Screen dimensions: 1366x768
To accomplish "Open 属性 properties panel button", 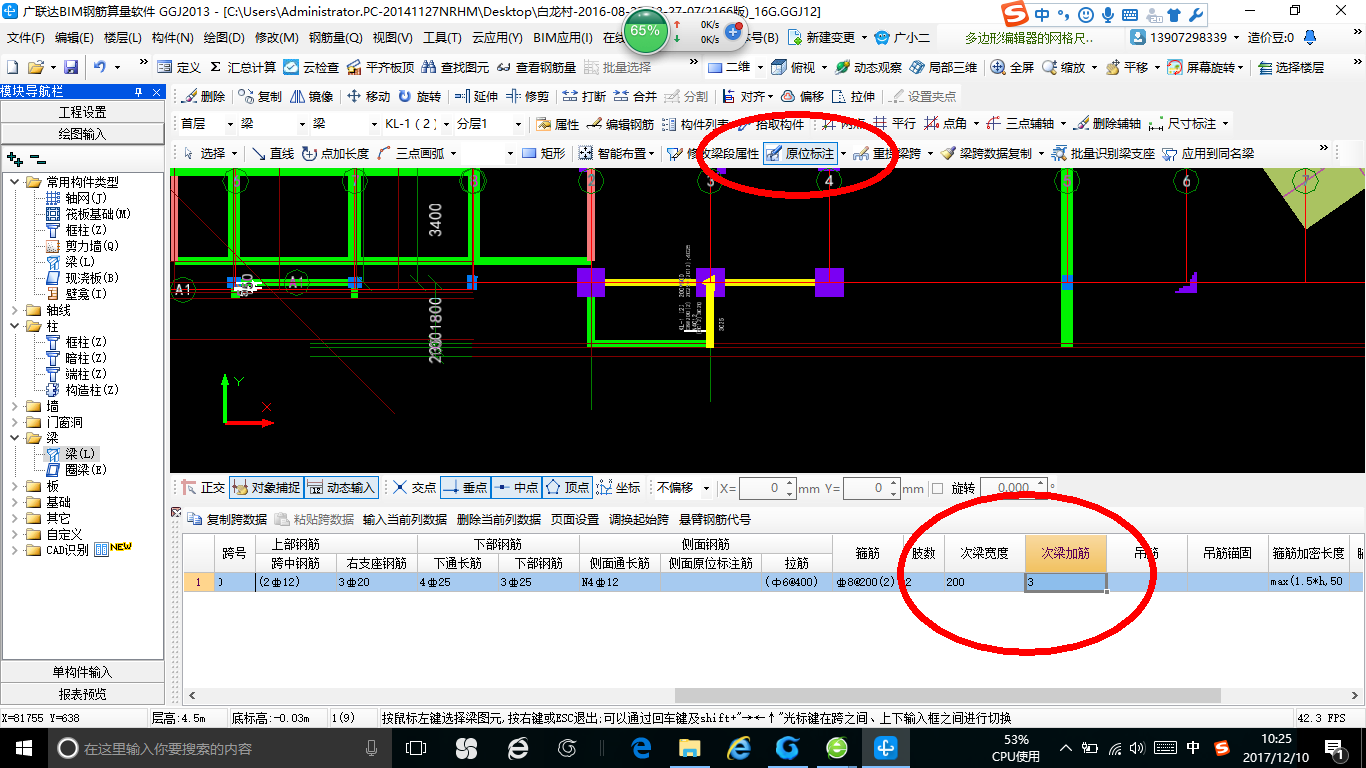I will (x=558, y=124).
